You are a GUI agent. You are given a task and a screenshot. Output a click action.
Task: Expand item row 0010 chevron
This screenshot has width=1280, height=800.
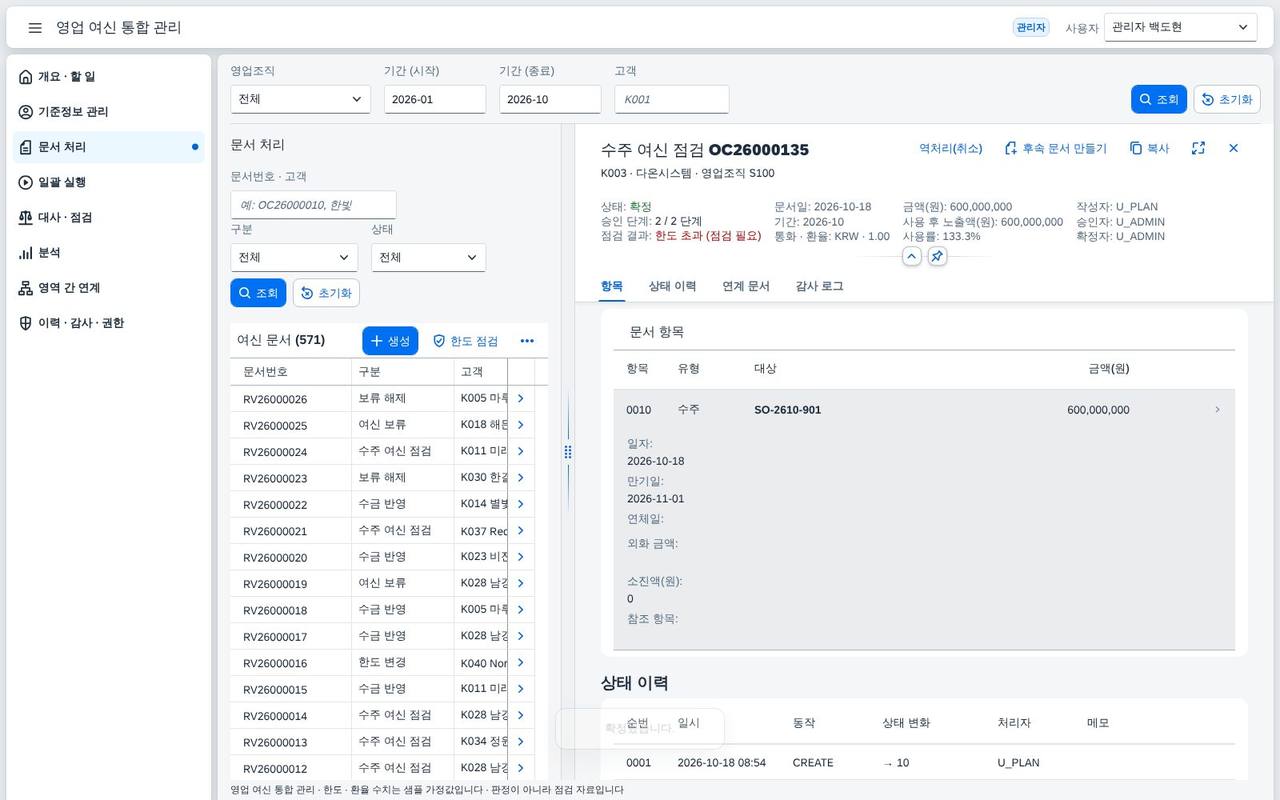coord(1217,410)
